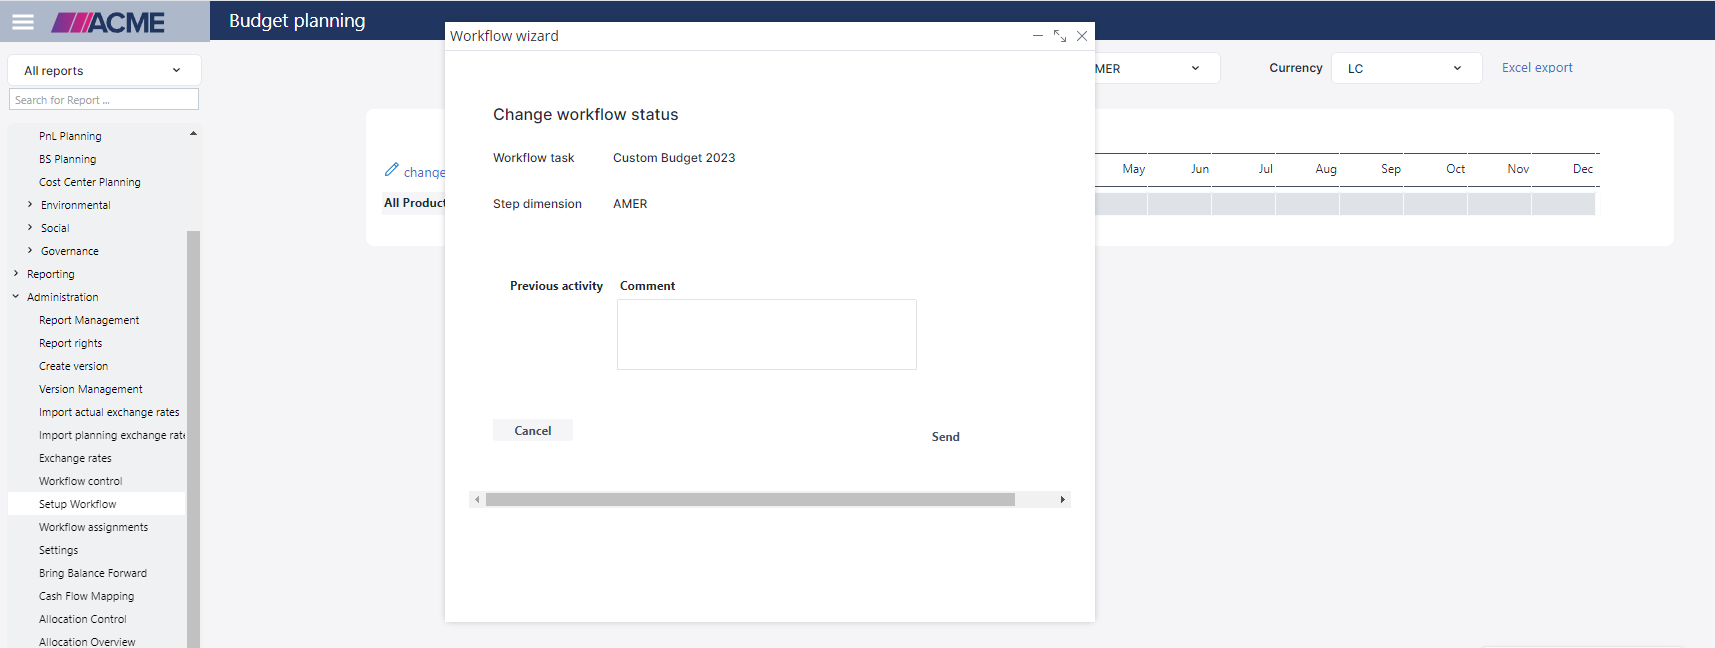This screenshot has width=1715, height=648.
Task: Open the hamburger menu icon
Action: [22, 21]
